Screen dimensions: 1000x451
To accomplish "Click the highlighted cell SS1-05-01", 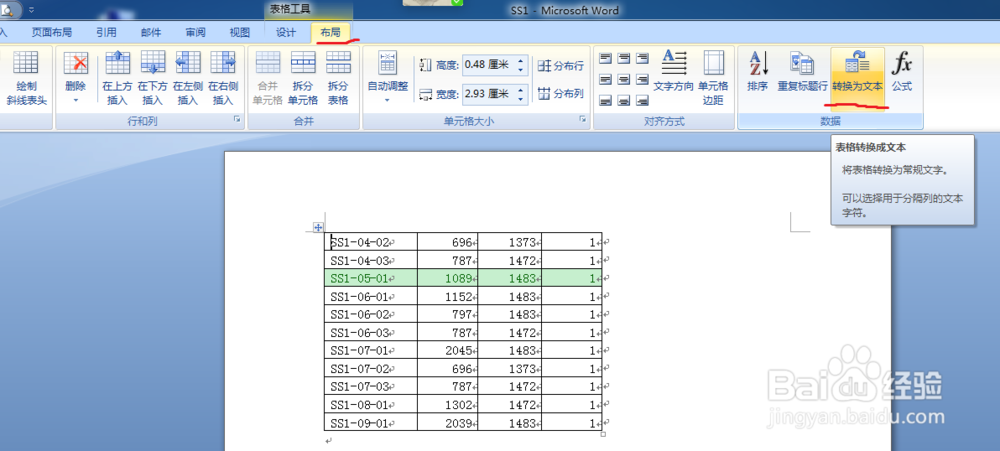I will click(371, 278).
